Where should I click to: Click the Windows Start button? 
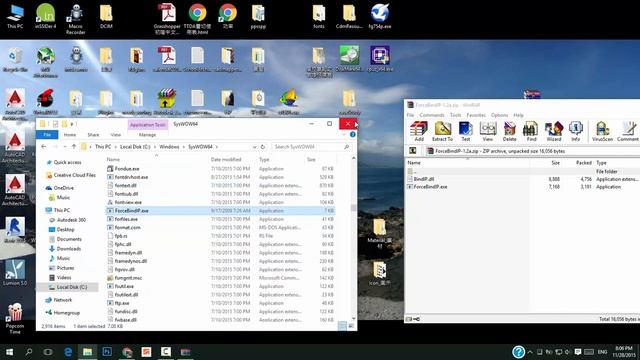[9, 352]
